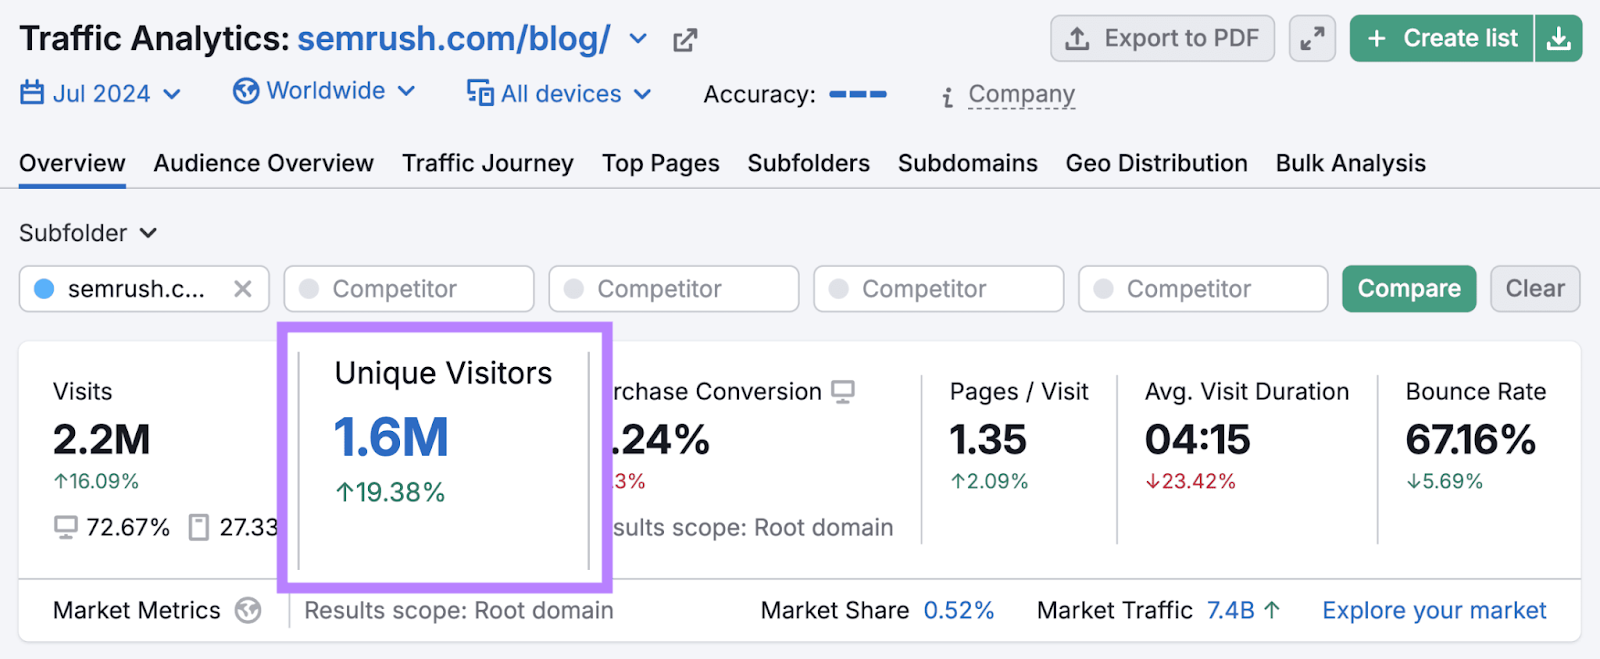The height and width of the screenshot is (659, 1600).
Task: Open the All devices dropdown
Action: coord(559,93)
